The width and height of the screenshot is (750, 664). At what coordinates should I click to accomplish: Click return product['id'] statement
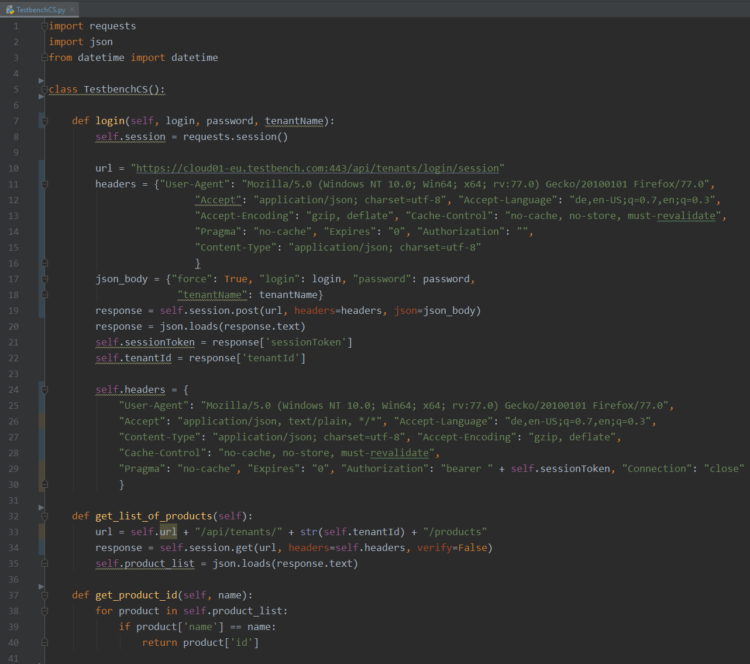pos(200,642)
